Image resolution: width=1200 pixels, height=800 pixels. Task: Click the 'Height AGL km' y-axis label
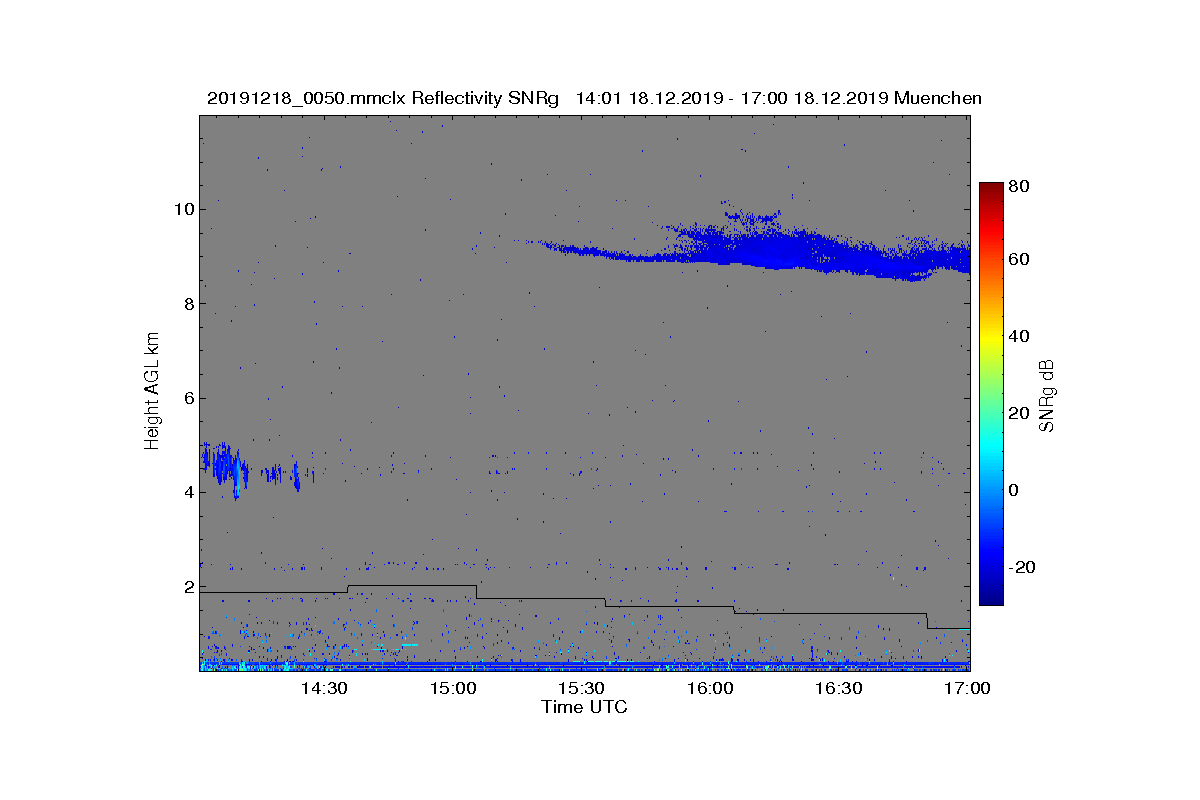coord(152,392)
